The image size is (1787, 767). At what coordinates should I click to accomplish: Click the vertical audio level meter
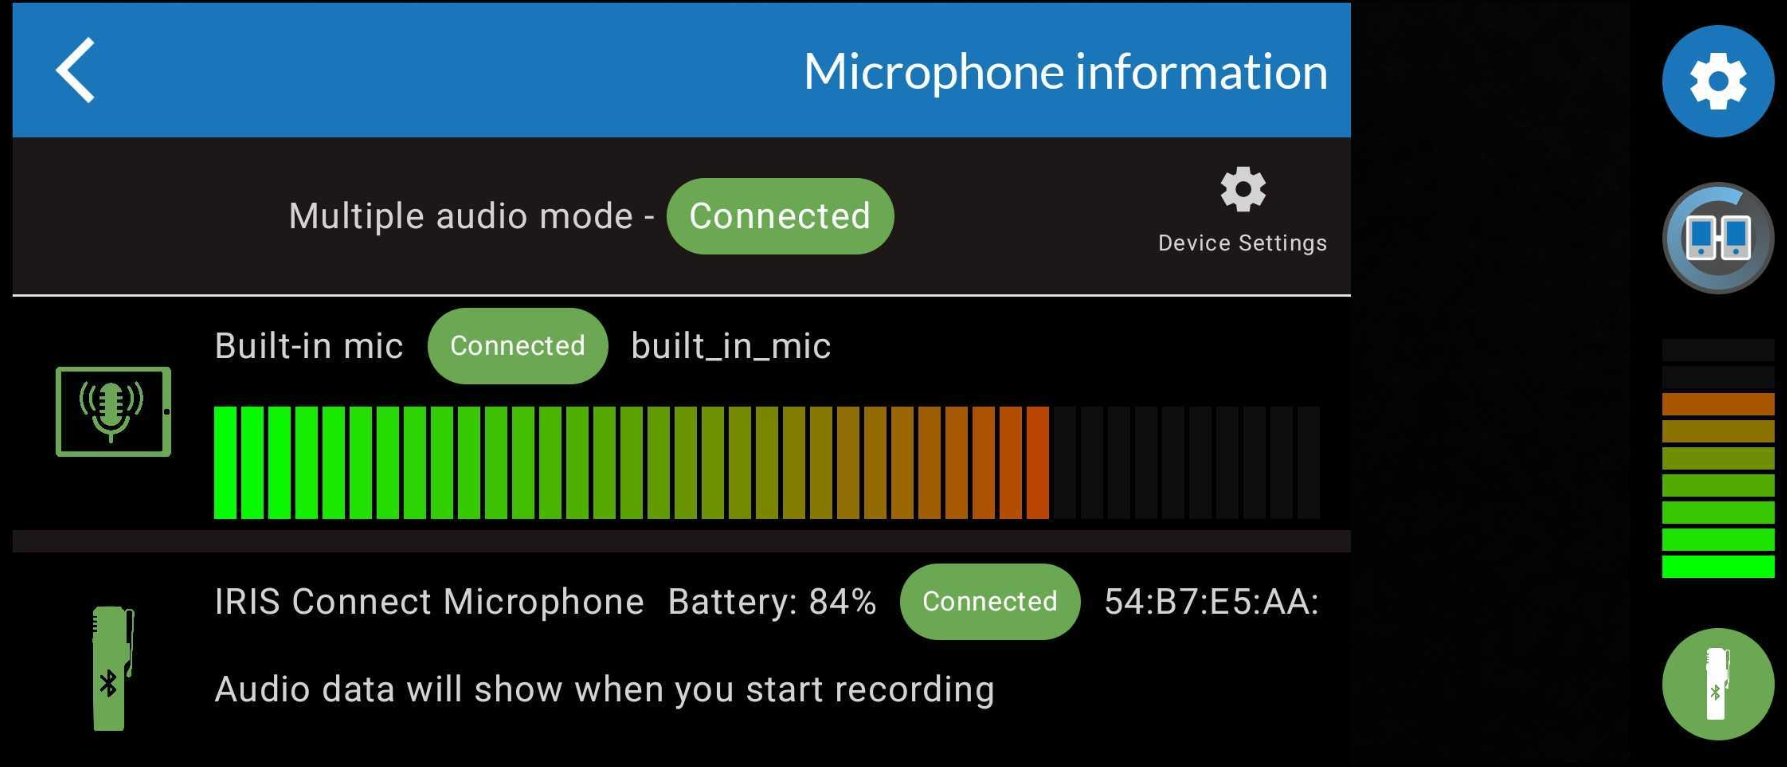(x=1717, y=458)
